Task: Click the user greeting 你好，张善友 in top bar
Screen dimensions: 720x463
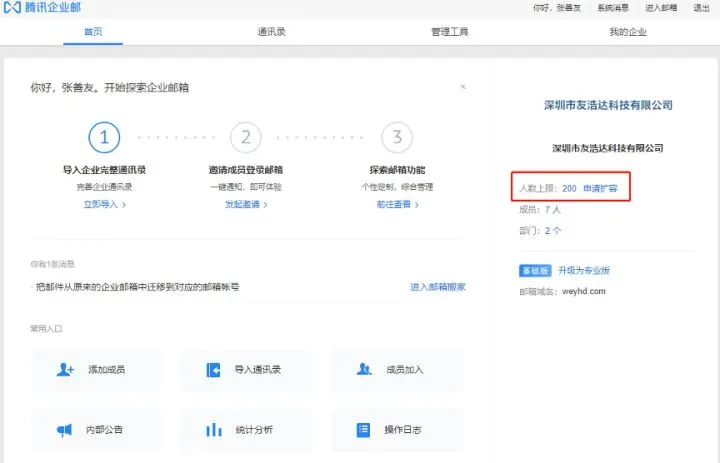Action: (x=557, y=7)
